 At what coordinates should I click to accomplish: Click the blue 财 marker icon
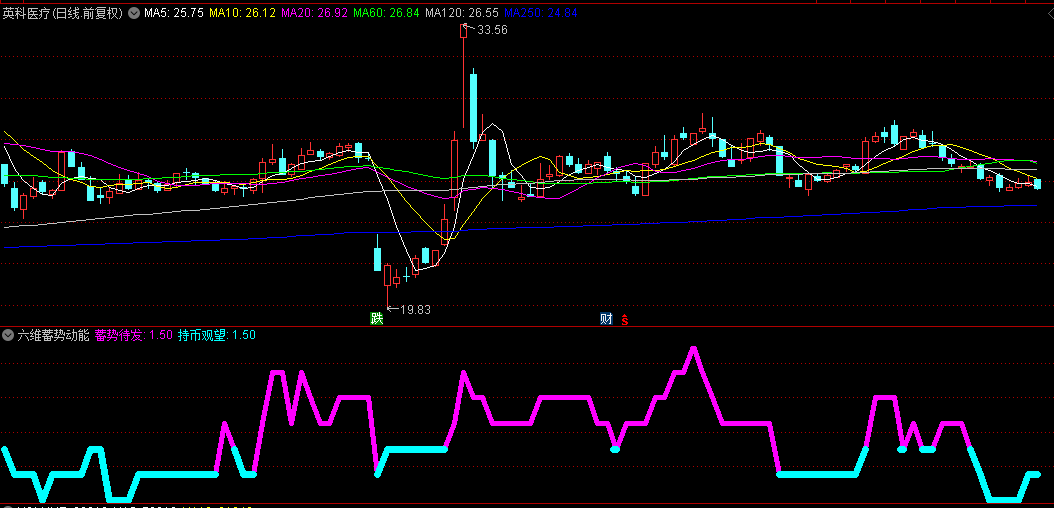pos(606,319)
